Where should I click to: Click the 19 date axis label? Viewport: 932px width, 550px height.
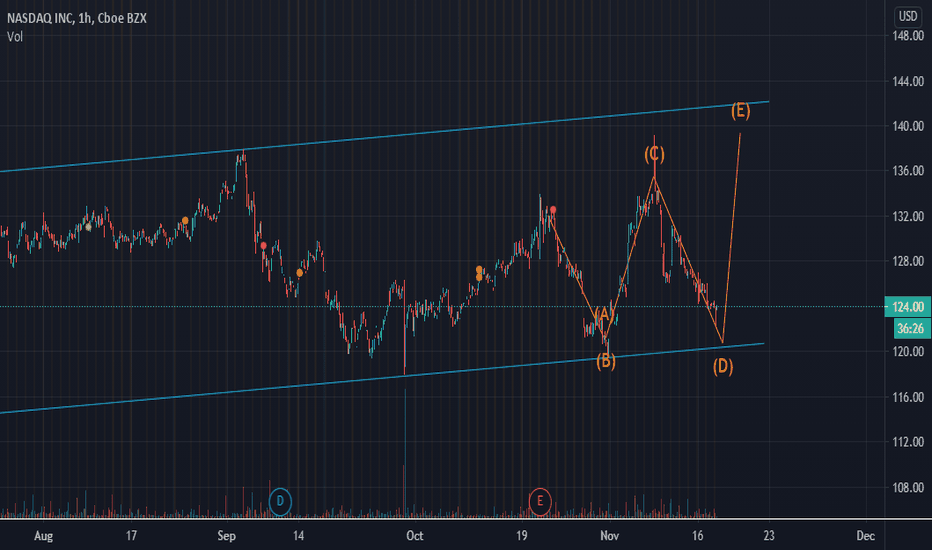pyautogui.click(x=521, y=536)
